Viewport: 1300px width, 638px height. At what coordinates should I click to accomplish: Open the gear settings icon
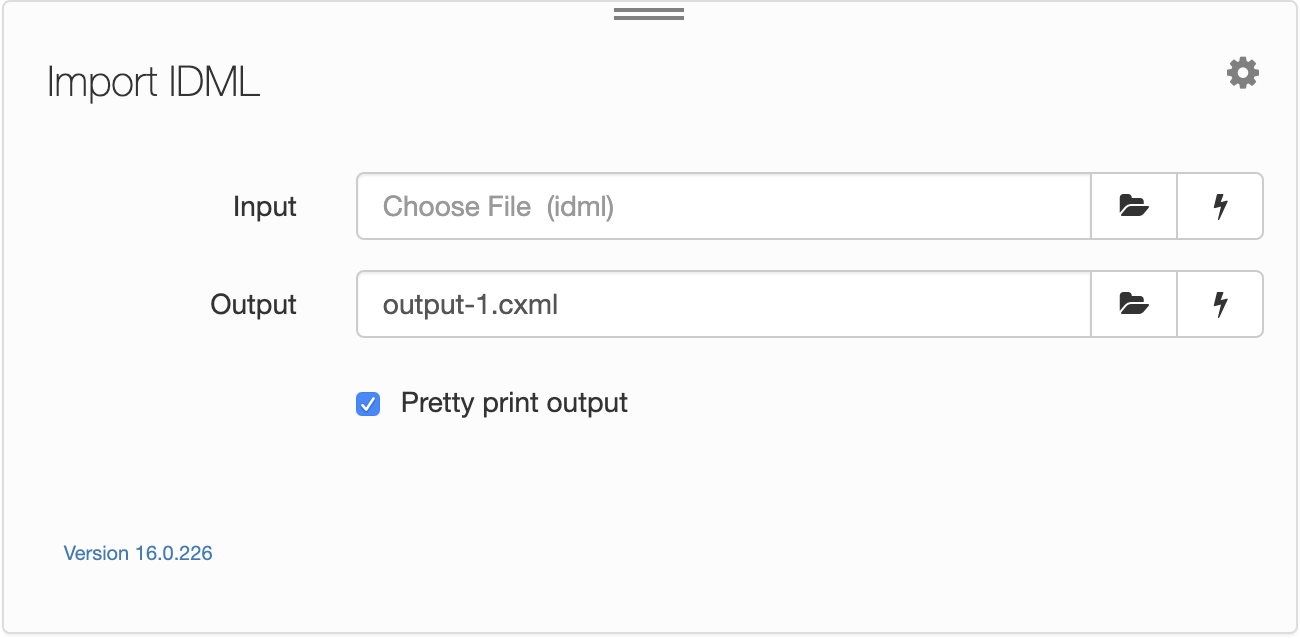(x=1243, y=73)
